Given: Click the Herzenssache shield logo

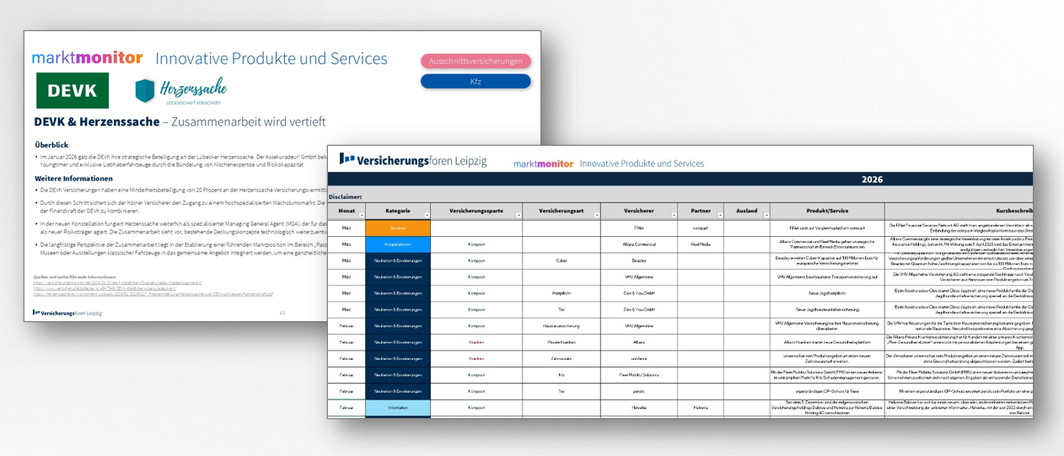Looking at the screenshot, I should click(145, 91).
